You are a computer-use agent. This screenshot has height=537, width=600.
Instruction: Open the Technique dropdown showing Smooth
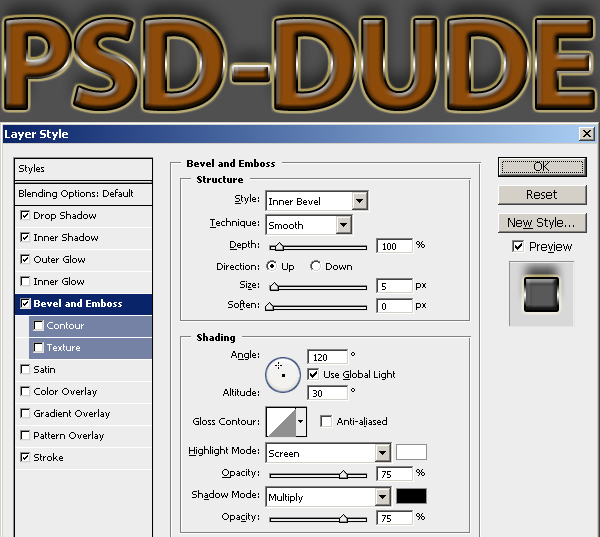click(x=309, y=225)
